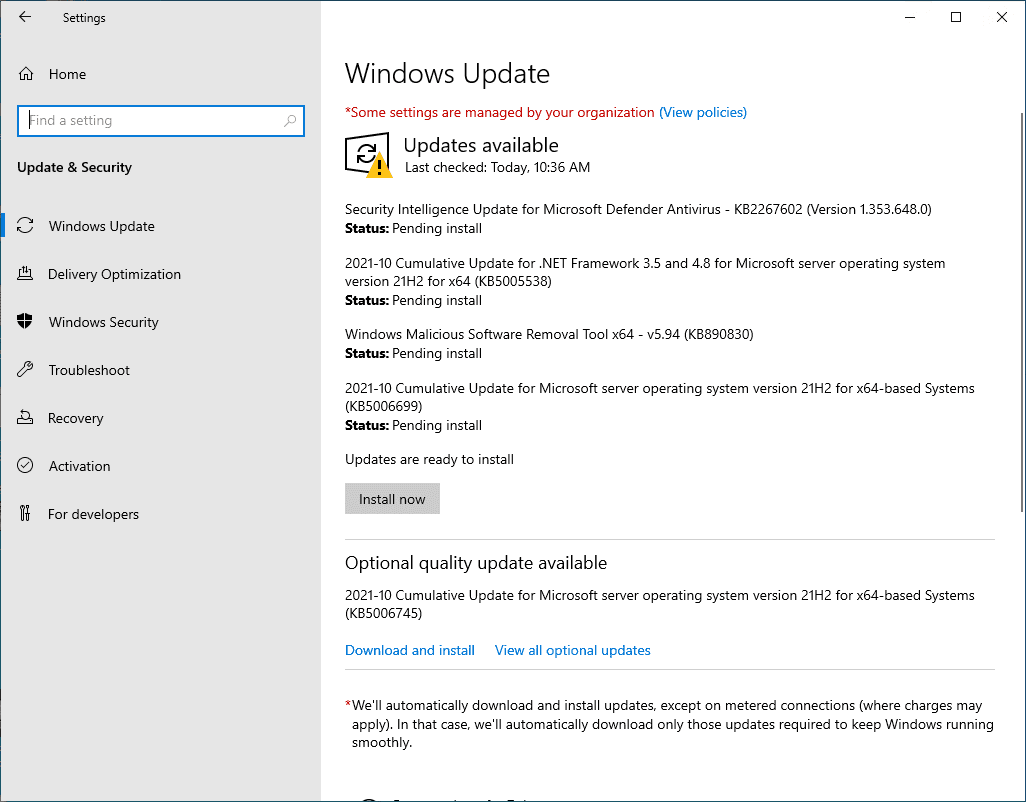Open the Delivery Optimization page
Viewport: 1026px width, 802px height.
pos(114,274)
